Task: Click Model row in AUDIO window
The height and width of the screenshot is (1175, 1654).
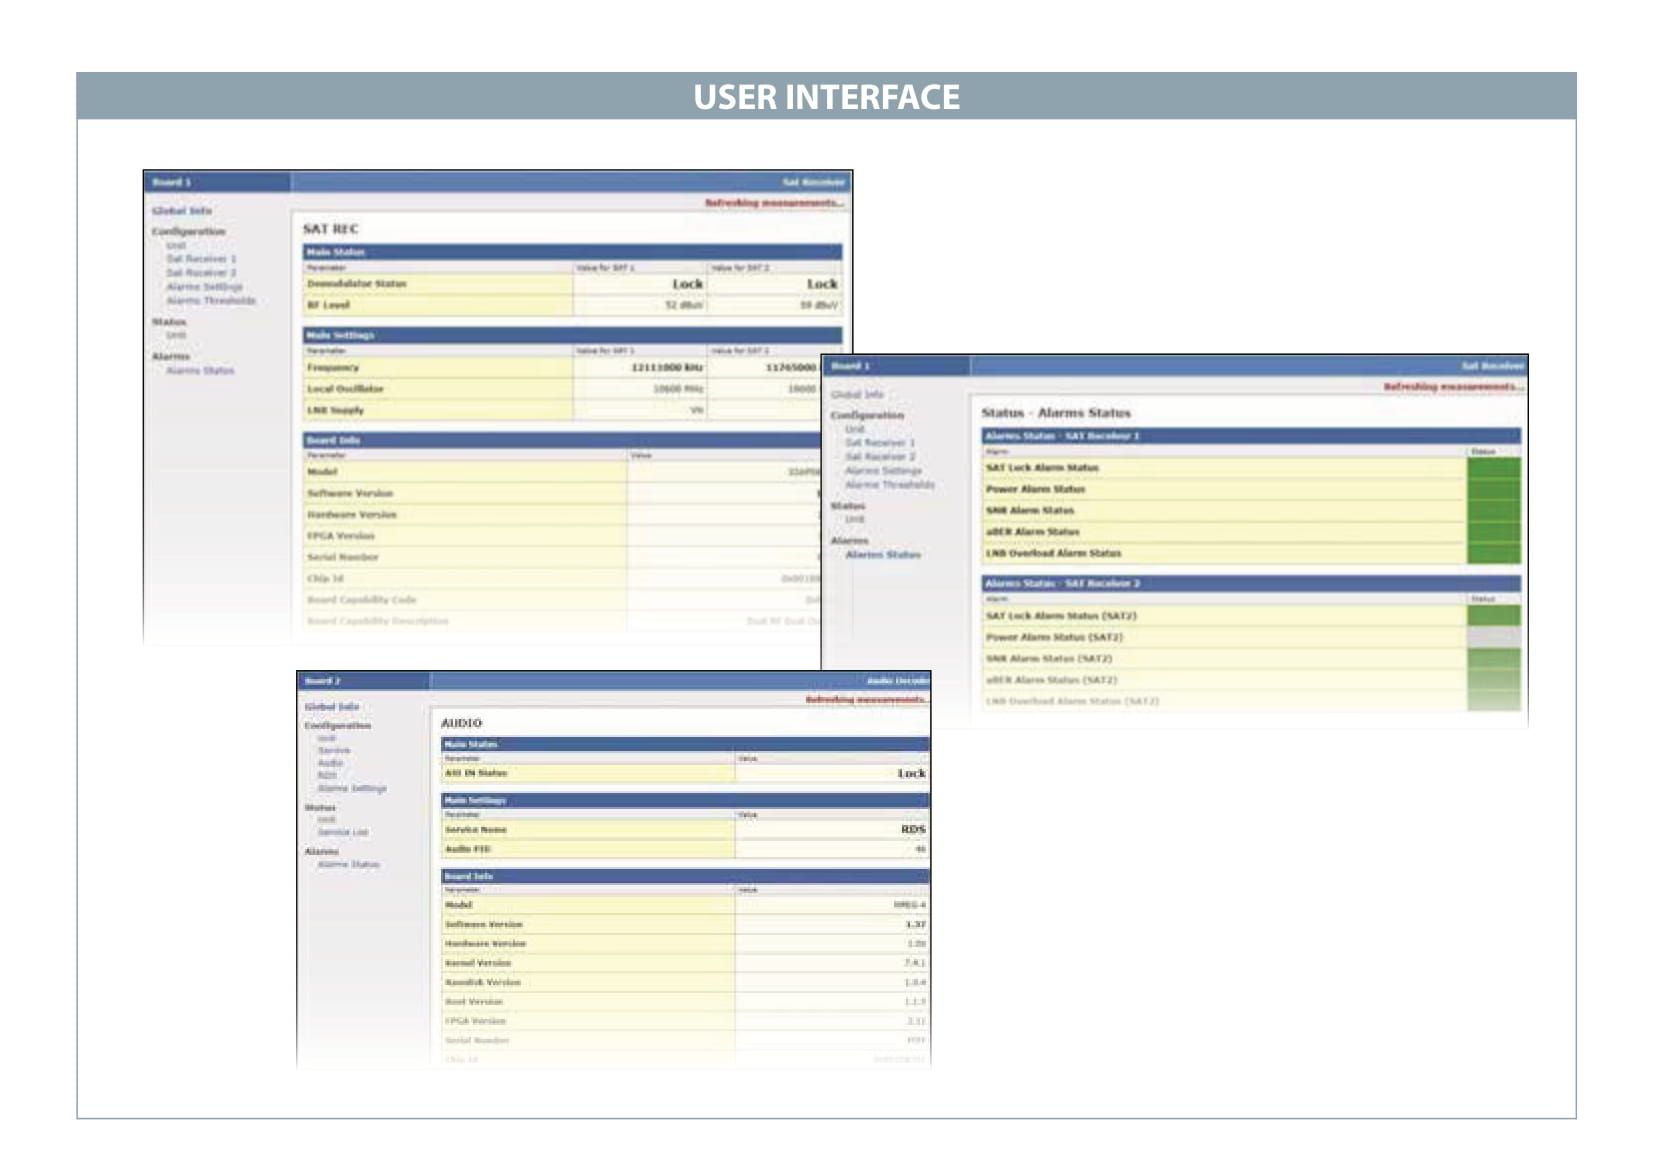Action: [x=685, y=905]
